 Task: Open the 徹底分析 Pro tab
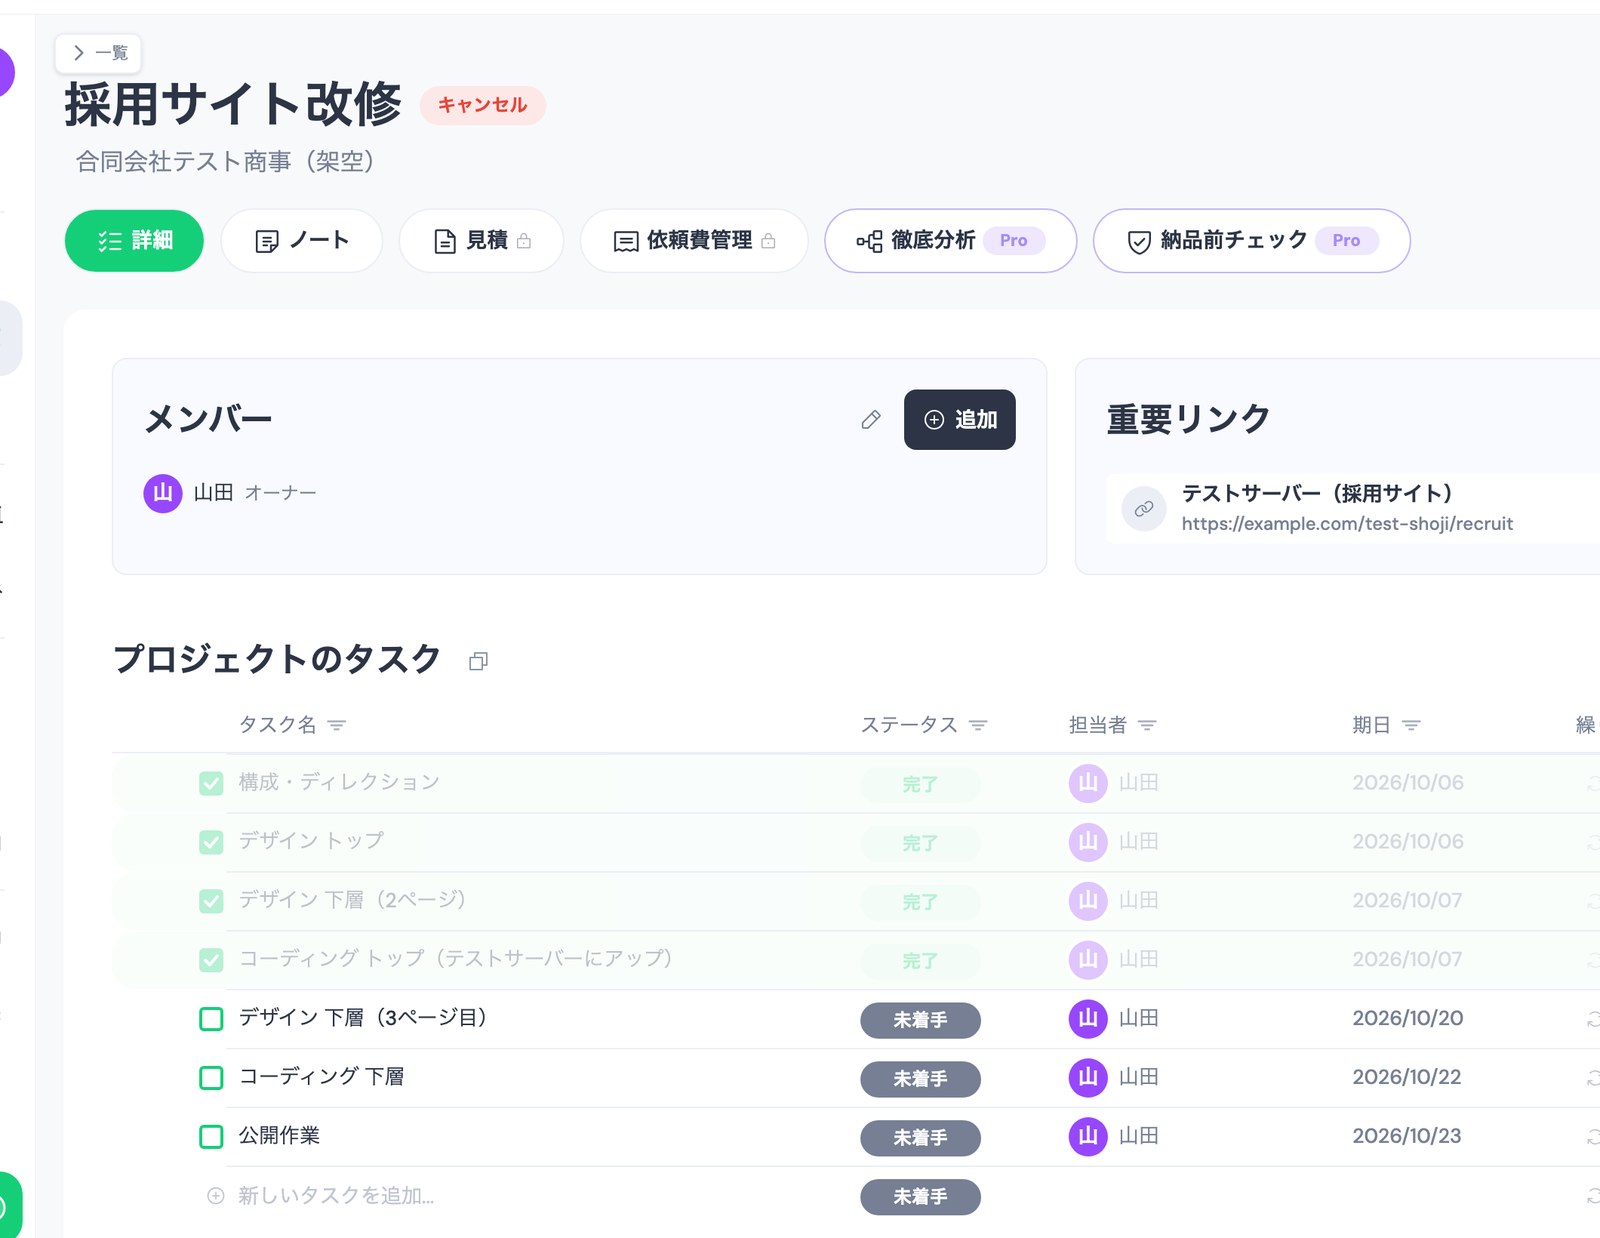pos(950,241)
